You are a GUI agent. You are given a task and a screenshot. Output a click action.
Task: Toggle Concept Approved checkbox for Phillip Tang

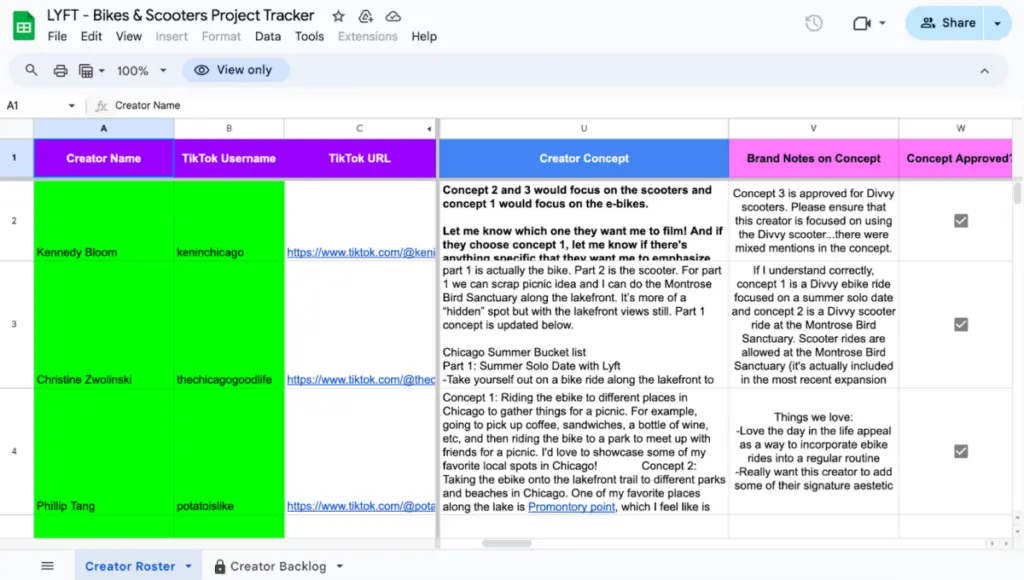click(x=960, y=451)
